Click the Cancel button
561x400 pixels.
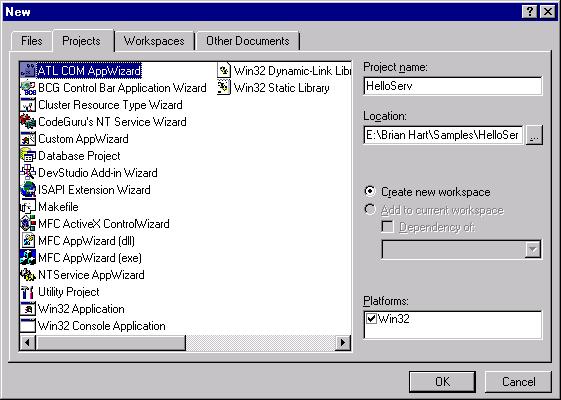(x=518, y=382)
